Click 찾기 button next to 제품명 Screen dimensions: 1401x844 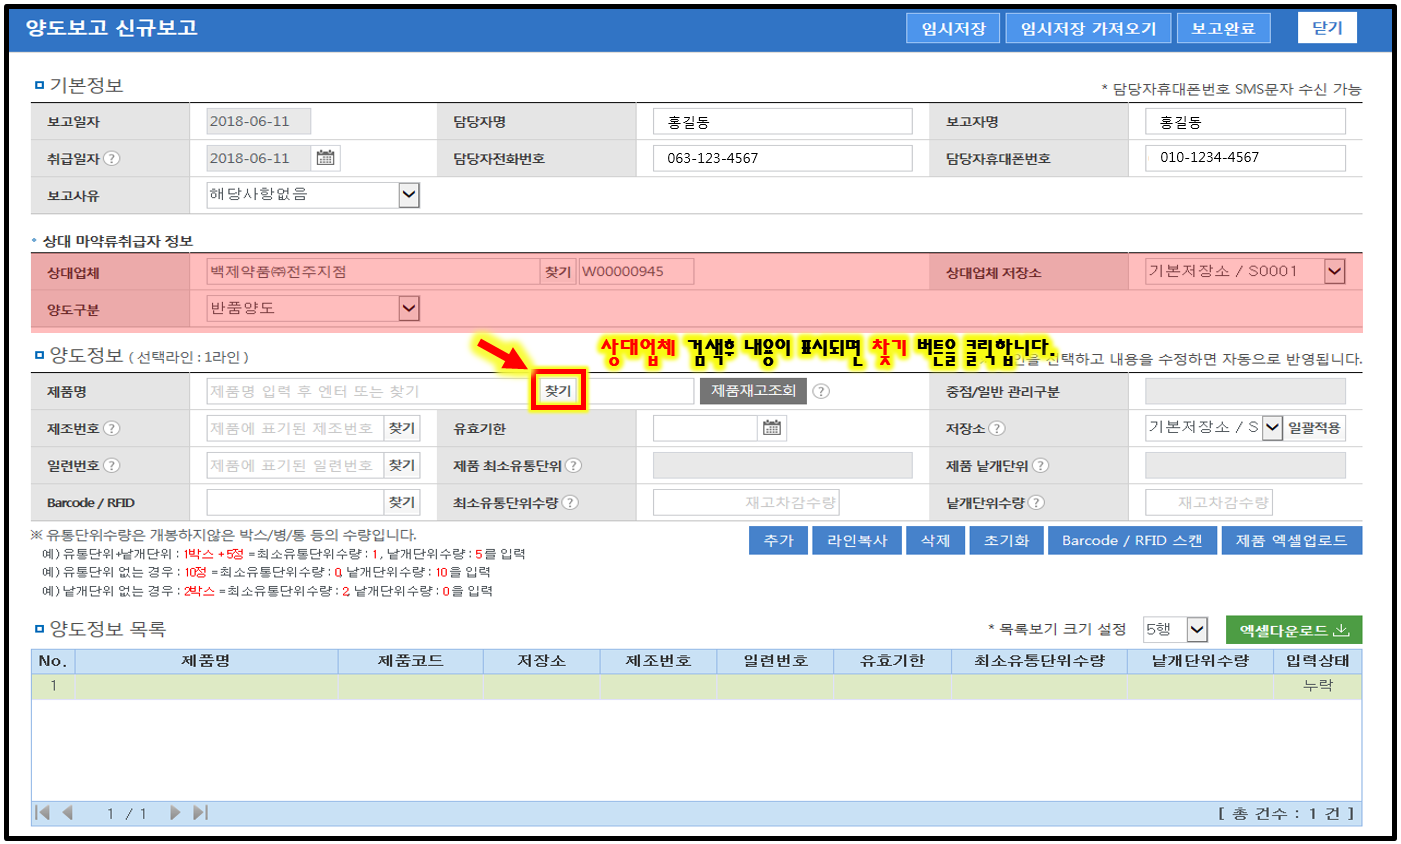[x=558, y=391]
